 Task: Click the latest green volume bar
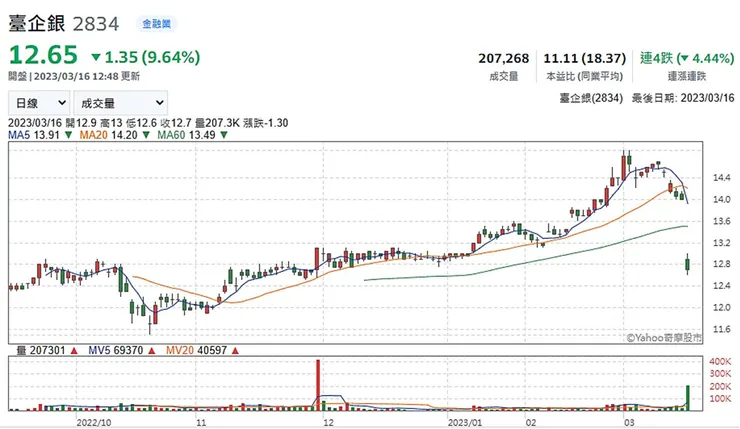(x=688, y=398)
